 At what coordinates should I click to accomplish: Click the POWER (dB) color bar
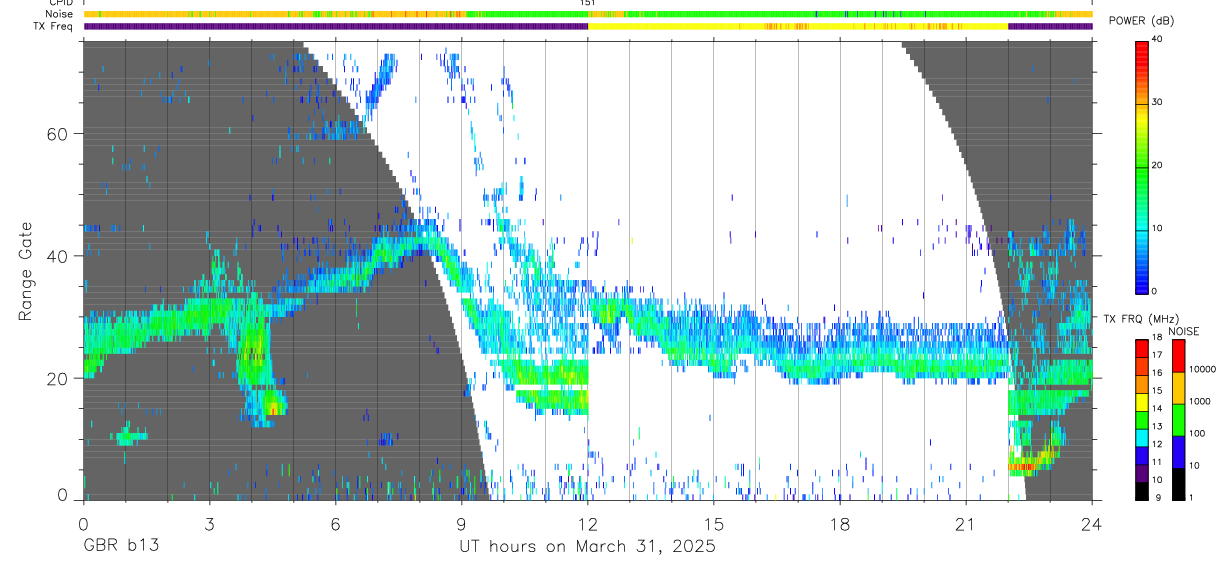click(x=1143, y=166)
